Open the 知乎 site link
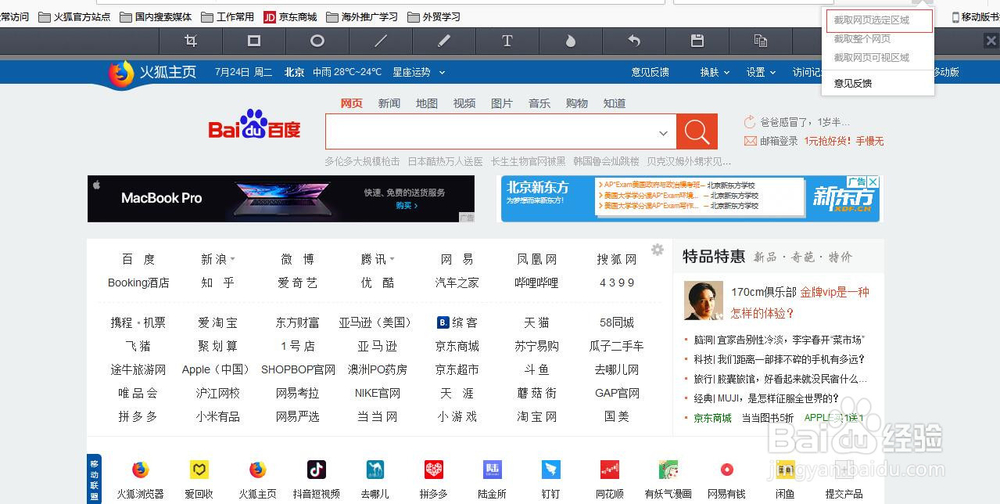Image resolution: width=1000 pixels, height=504 pixels. (x=217, y=283)
